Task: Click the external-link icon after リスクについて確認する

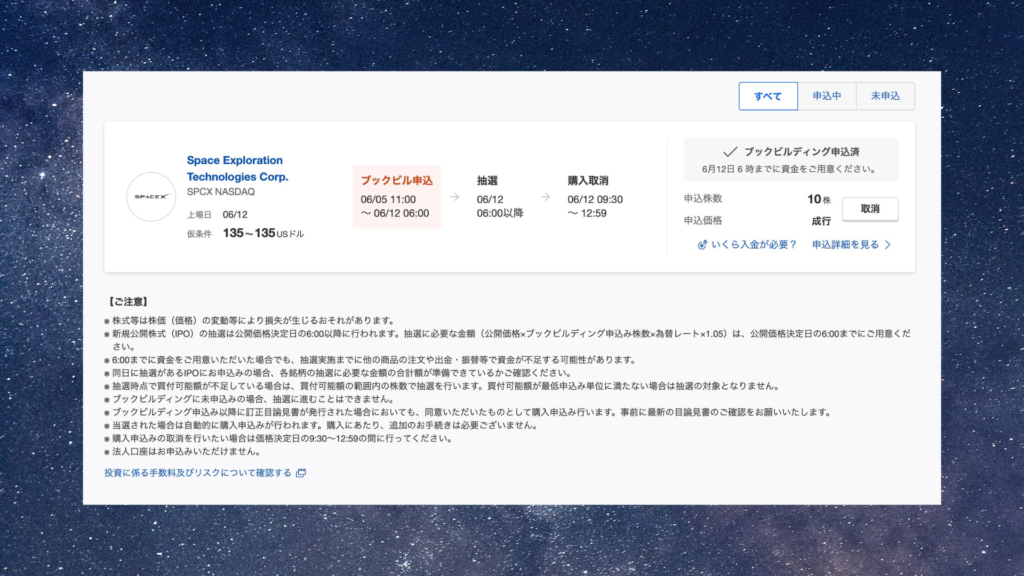Action: [300, 473]
